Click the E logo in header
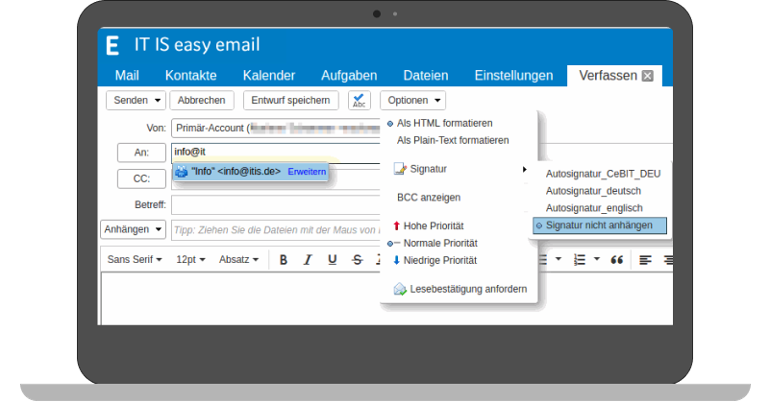The image size is (770, 402). (x=112, y=45)
